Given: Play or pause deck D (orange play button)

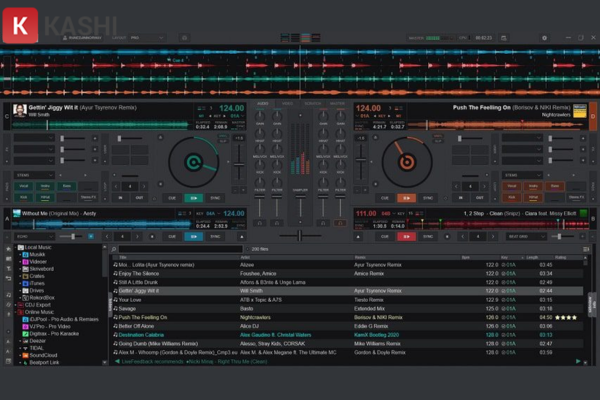Looking at the screenshot, I should pos(406,198).
